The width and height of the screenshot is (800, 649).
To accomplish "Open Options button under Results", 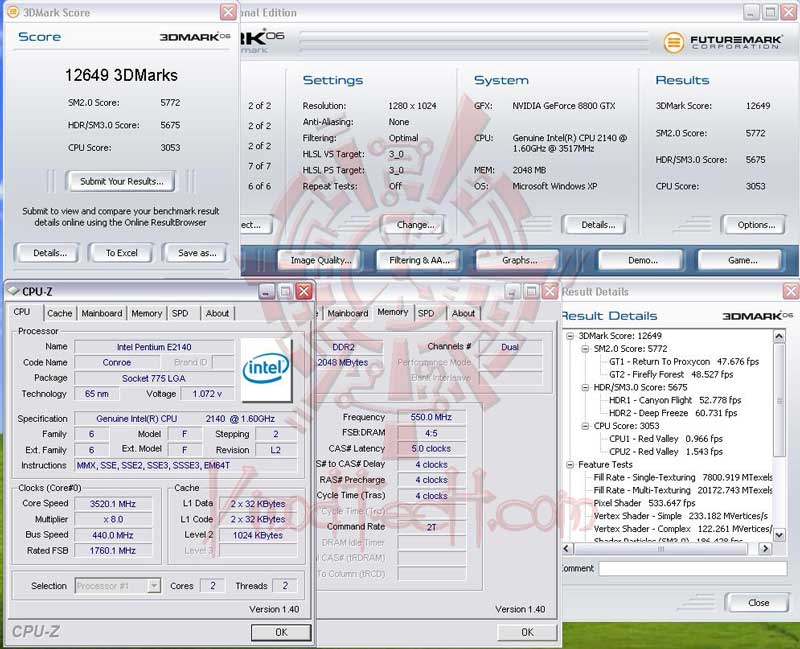I will [x=756, y=224].
